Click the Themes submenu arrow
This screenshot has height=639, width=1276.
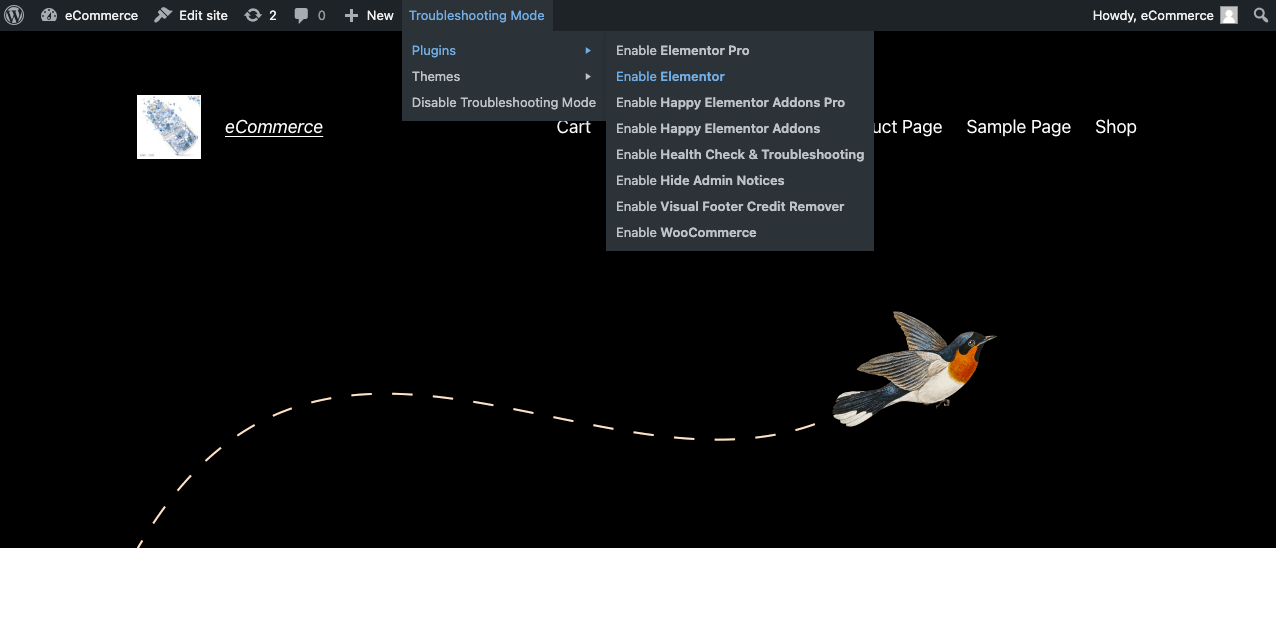588,76
